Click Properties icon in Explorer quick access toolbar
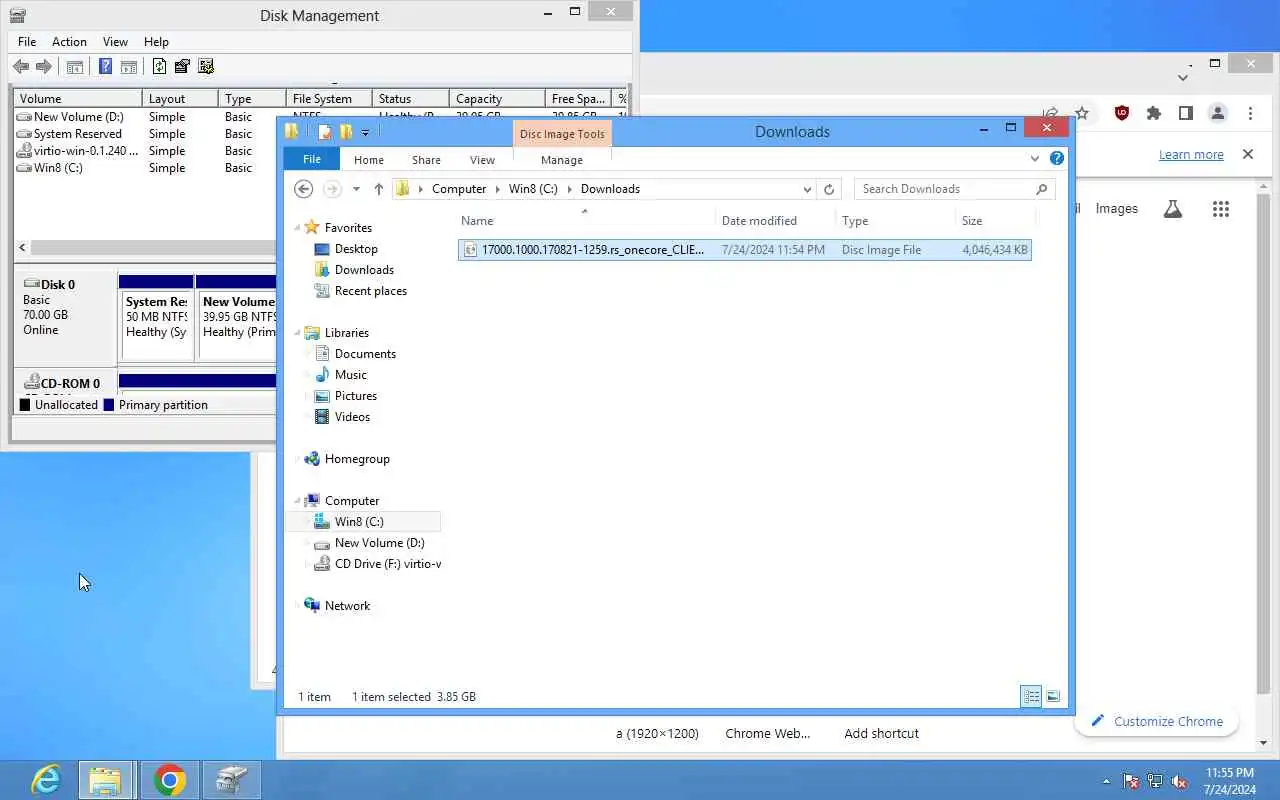This screenshot has height=800, width=1280. (x=324, y=132)
